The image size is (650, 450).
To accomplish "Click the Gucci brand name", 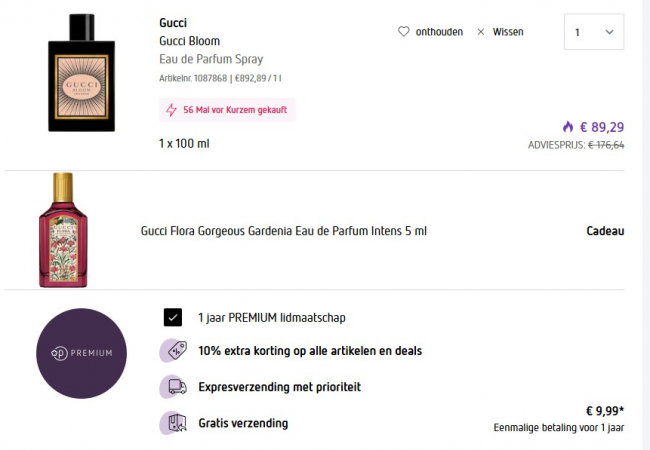I will tap(173, 23).
